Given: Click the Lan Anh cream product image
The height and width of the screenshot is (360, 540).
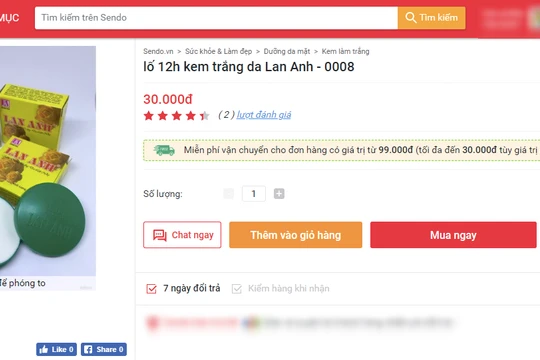Looking at the screenshot, I should click(x=48, y=161).
